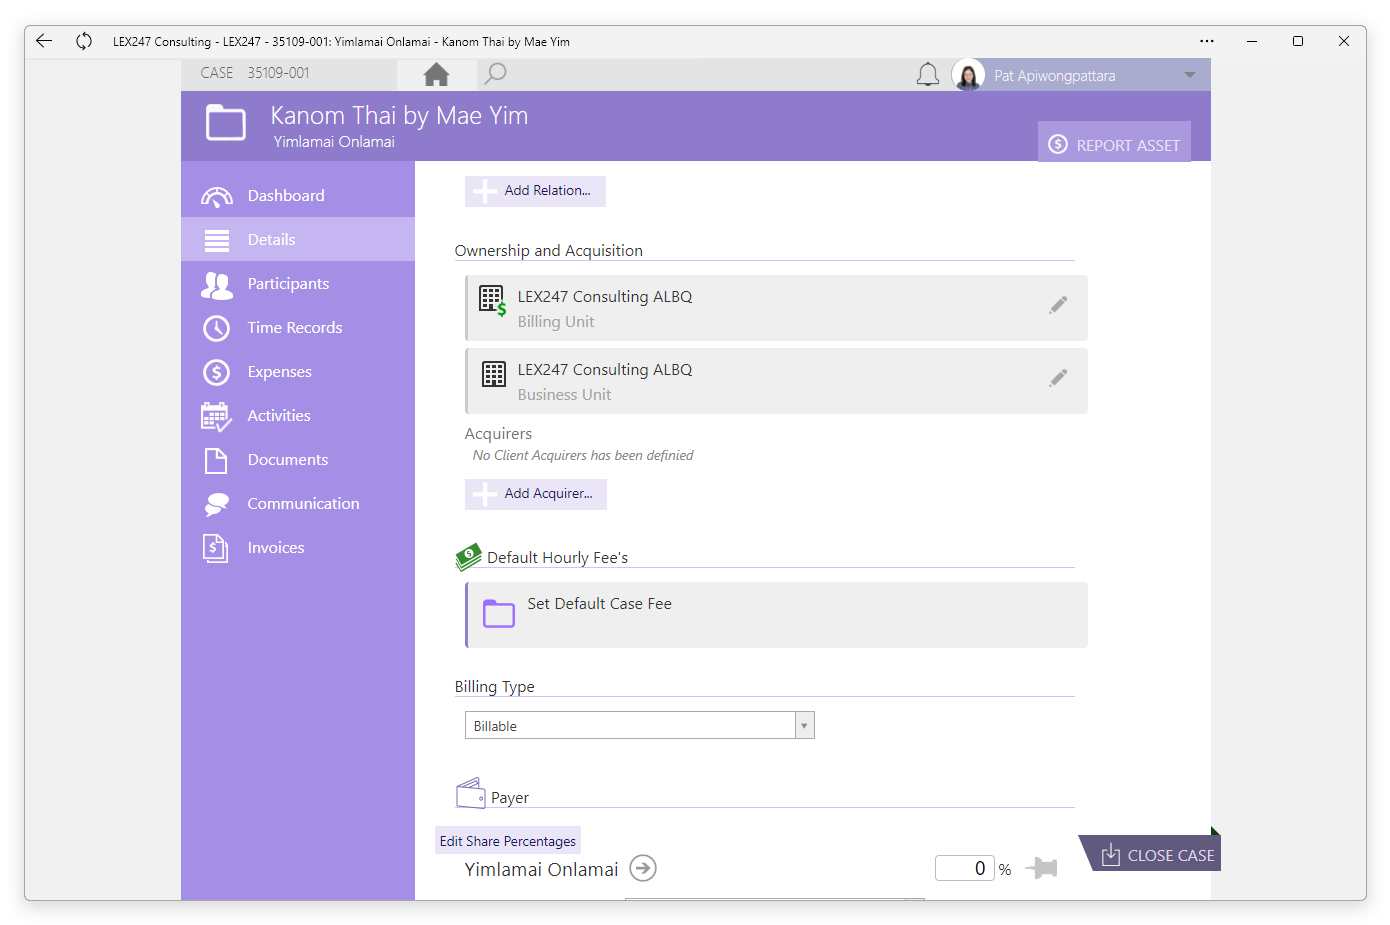Open notifications bell
Screen dimensions: 1390x925
pyautogui.click(x=928, y=75)
